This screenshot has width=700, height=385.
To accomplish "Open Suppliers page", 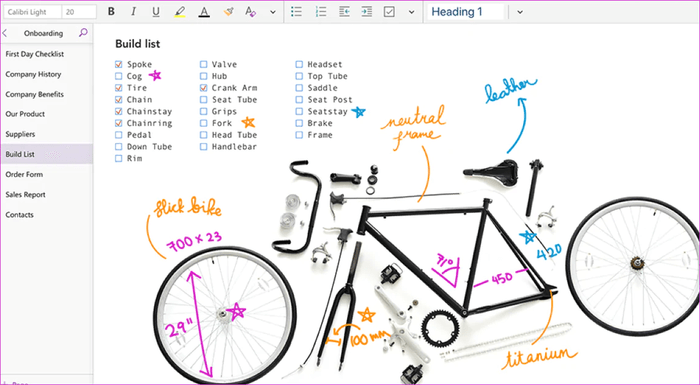I will pos(46,134).
